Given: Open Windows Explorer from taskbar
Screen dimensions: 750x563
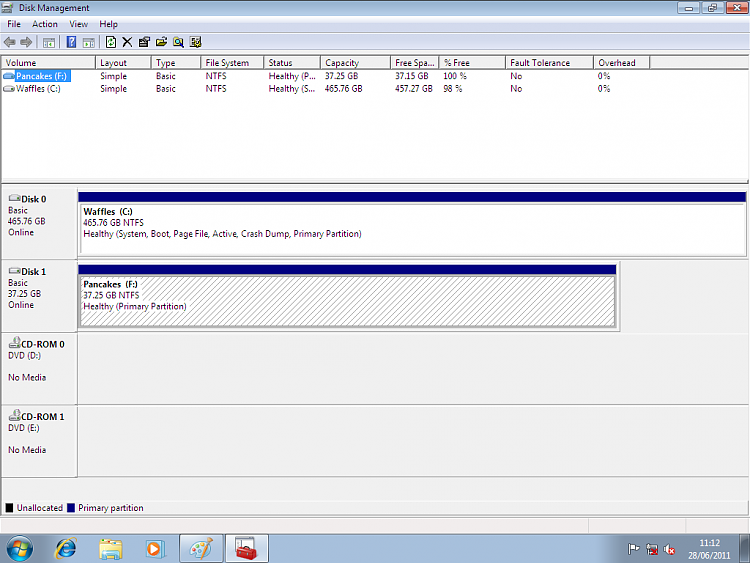Looking at the screenshot, I should tap(110, 549).
